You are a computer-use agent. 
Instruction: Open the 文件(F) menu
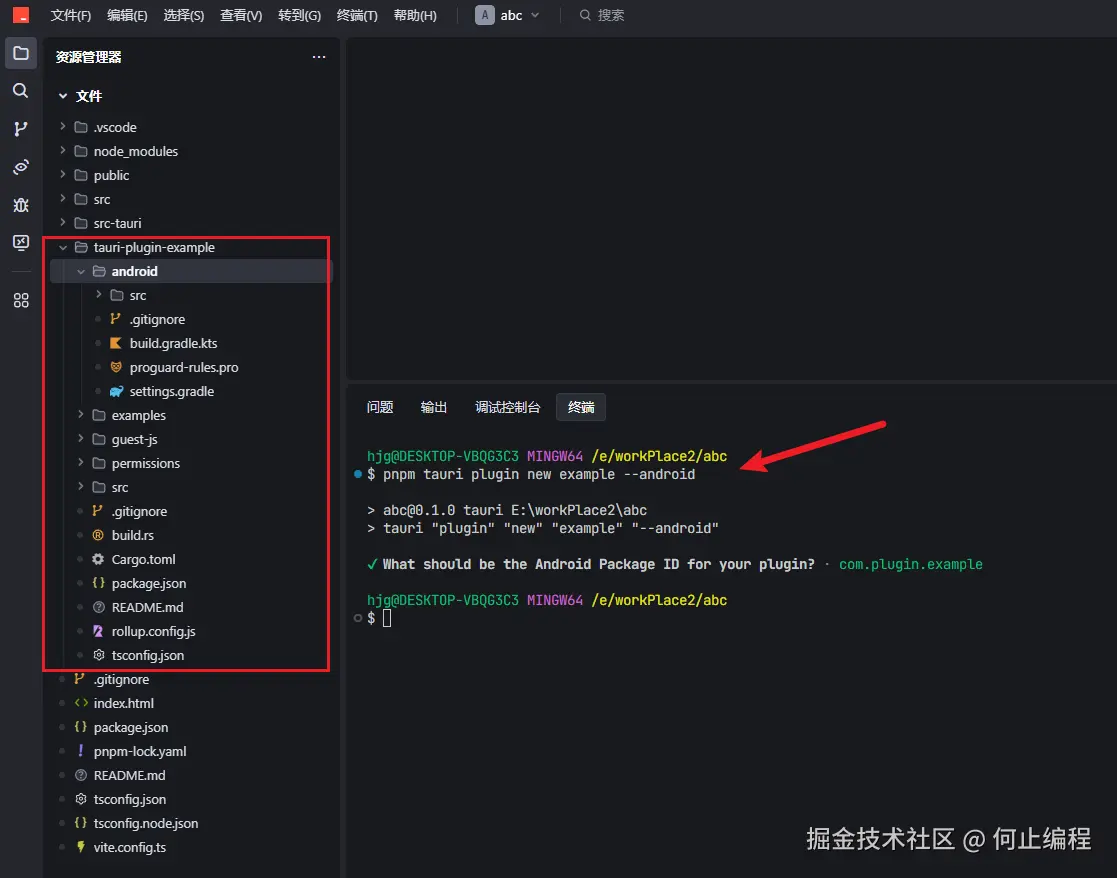[x=71, y=15]
